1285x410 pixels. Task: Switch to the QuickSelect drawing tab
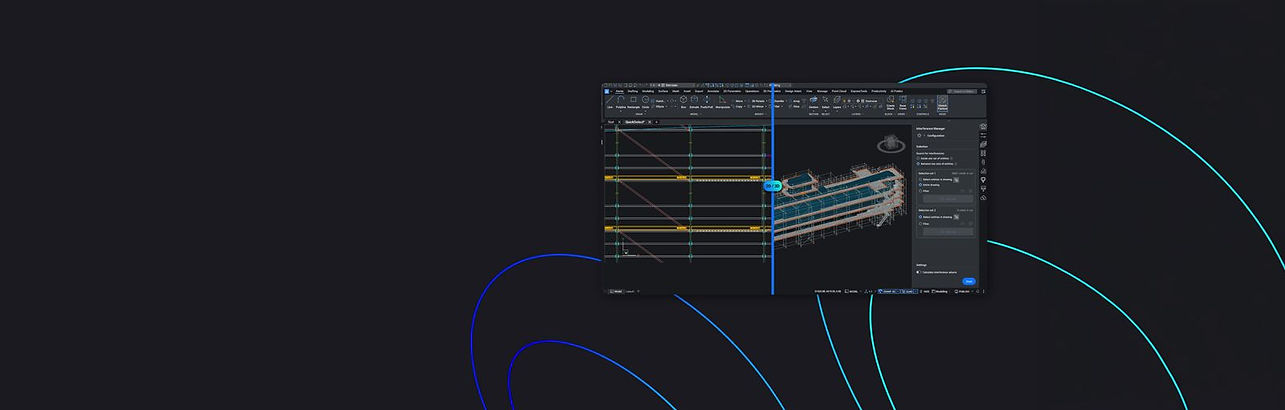[635, 122]
